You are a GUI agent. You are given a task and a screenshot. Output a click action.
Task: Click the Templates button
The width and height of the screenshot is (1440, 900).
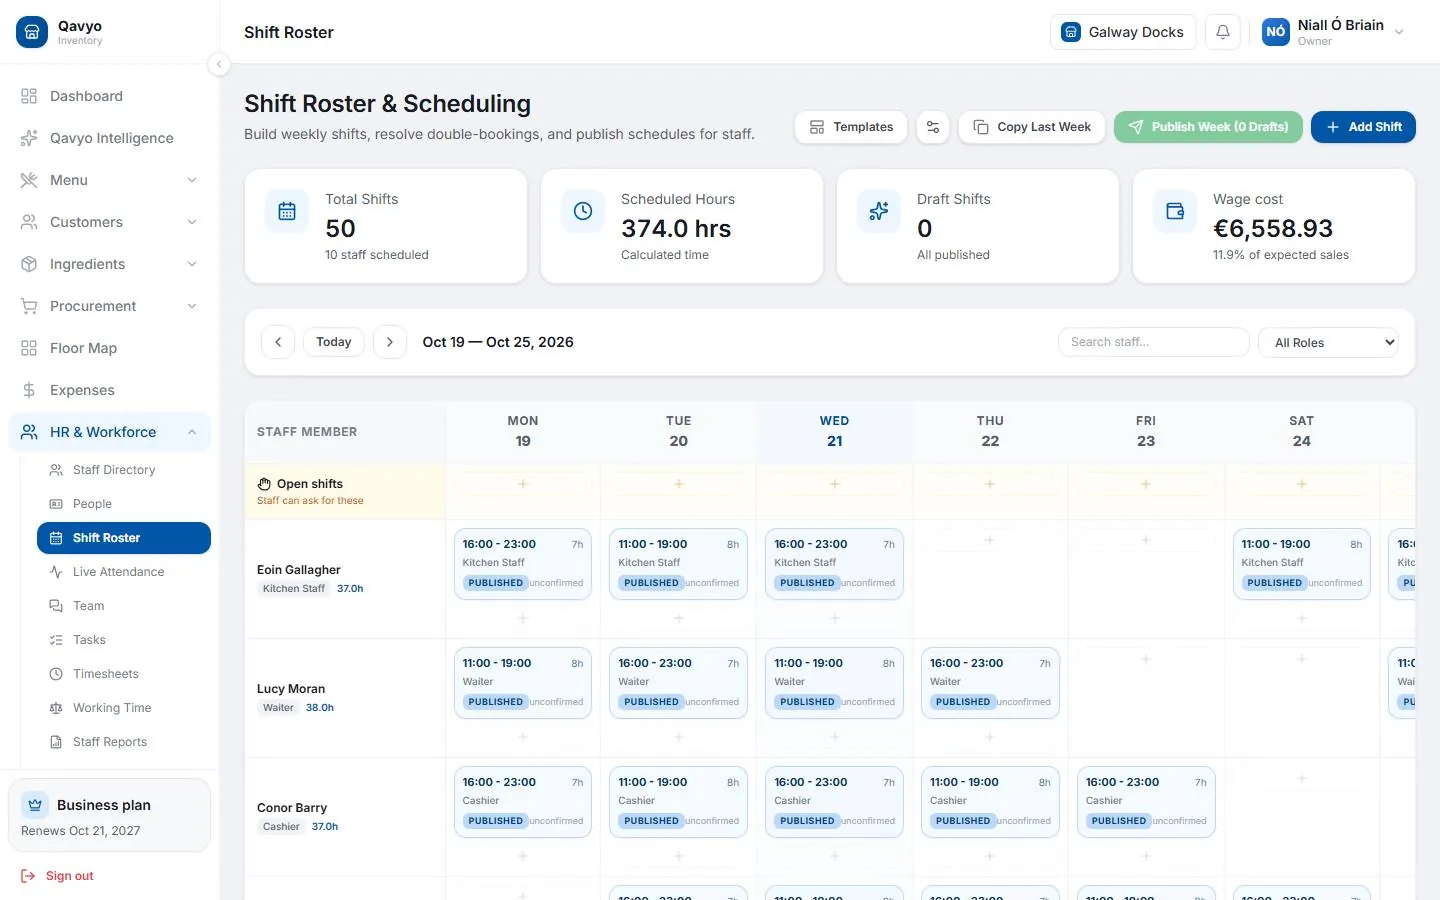tap(851, 127)
